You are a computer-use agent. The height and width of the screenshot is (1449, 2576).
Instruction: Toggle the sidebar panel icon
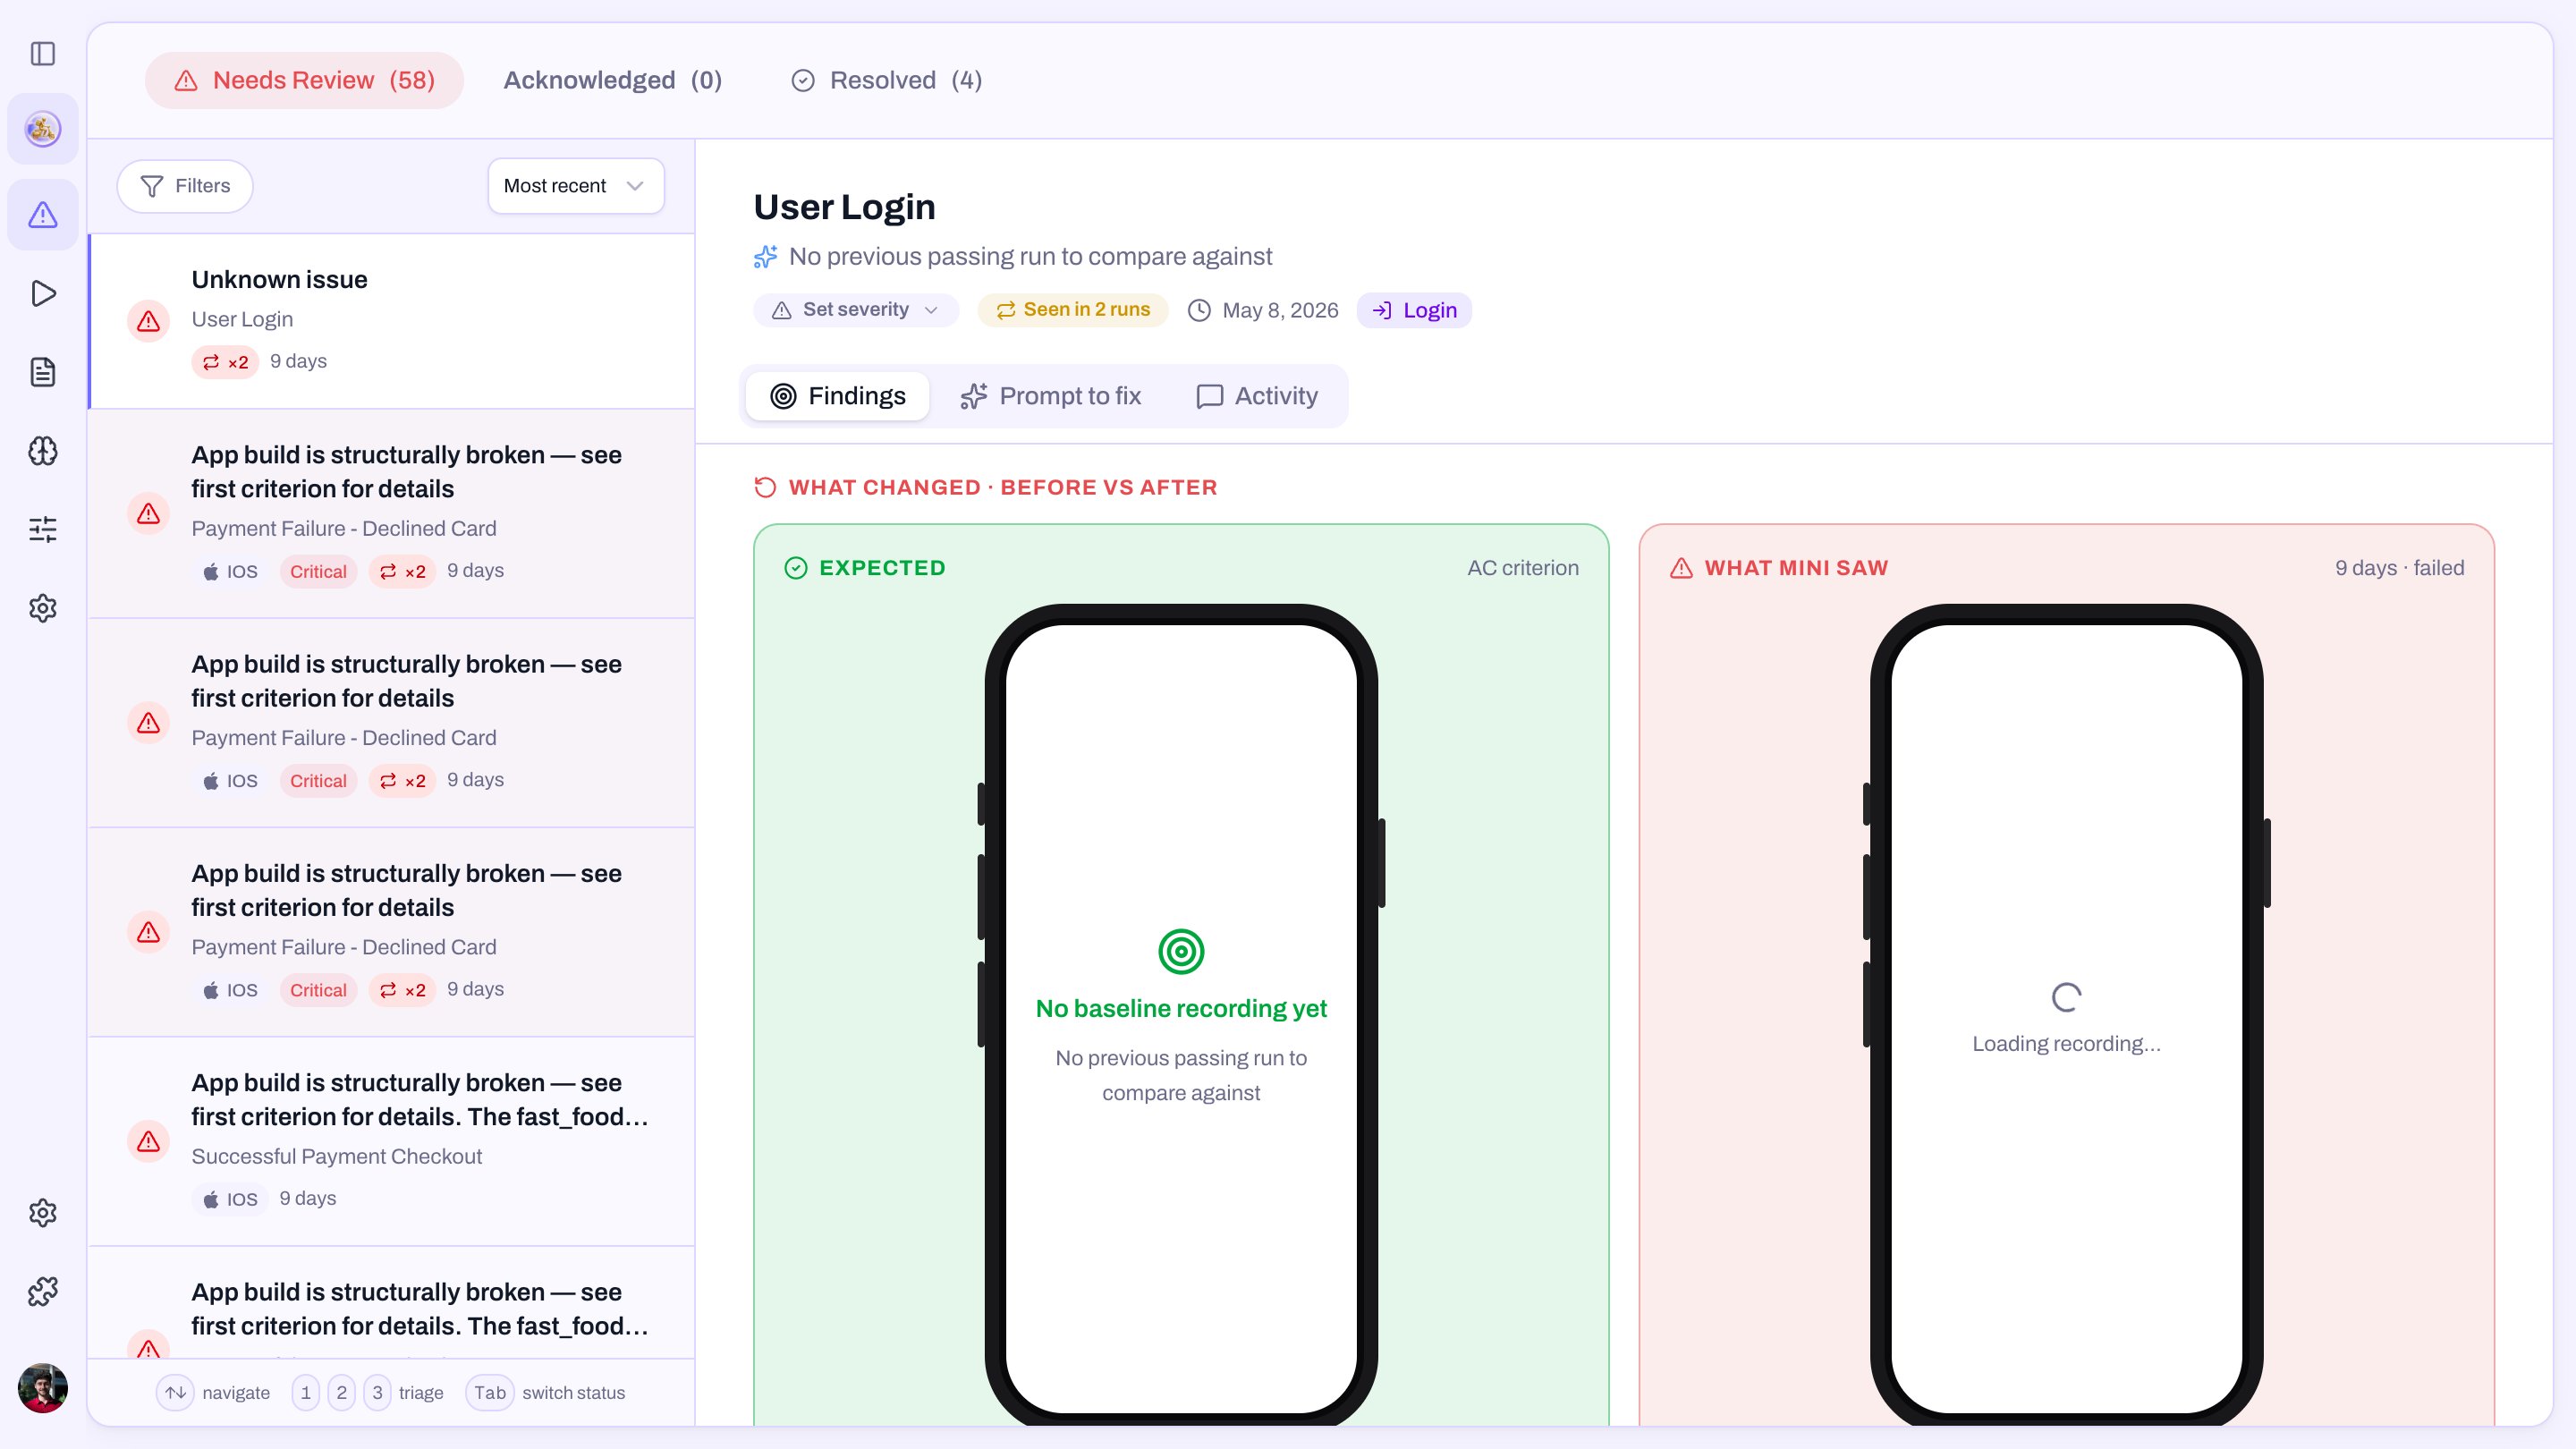[x=43, y=53]
